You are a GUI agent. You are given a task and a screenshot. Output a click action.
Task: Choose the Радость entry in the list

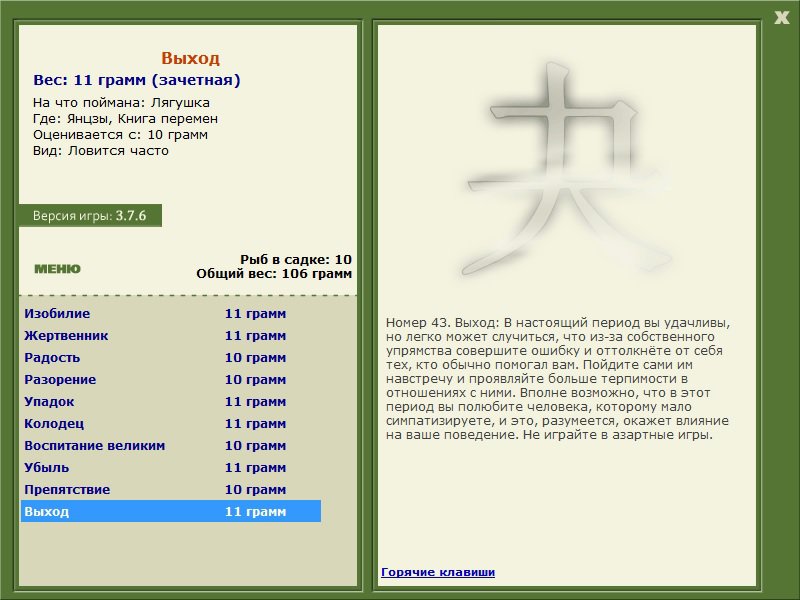point(171,357)
